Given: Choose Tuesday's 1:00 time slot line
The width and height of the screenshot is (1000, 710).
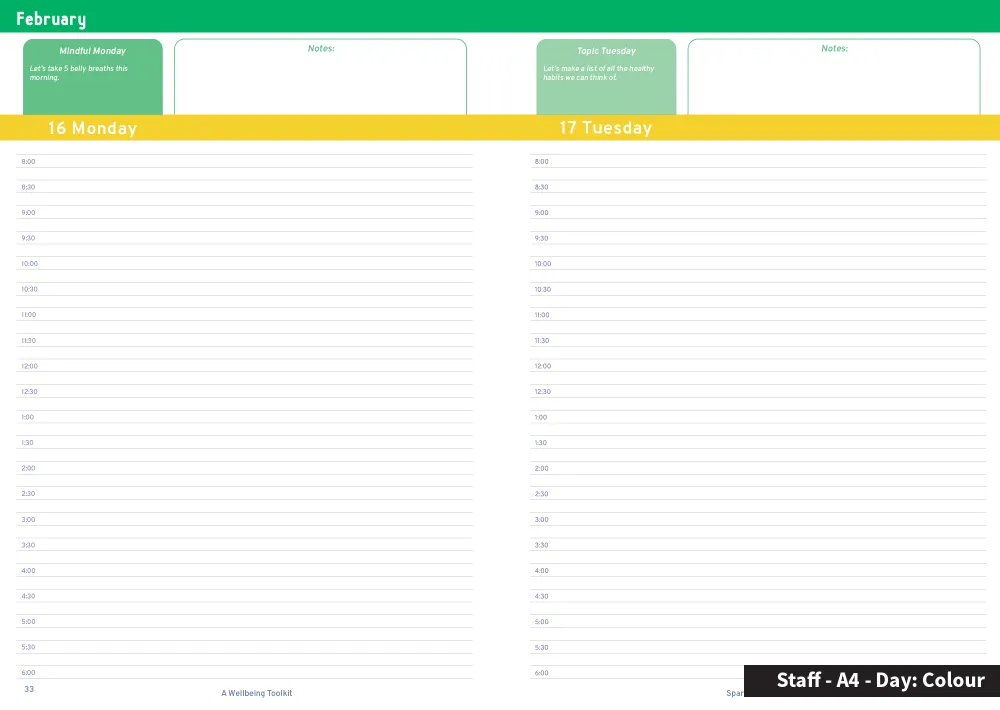Looking at the screenshot, I should 758,418.
